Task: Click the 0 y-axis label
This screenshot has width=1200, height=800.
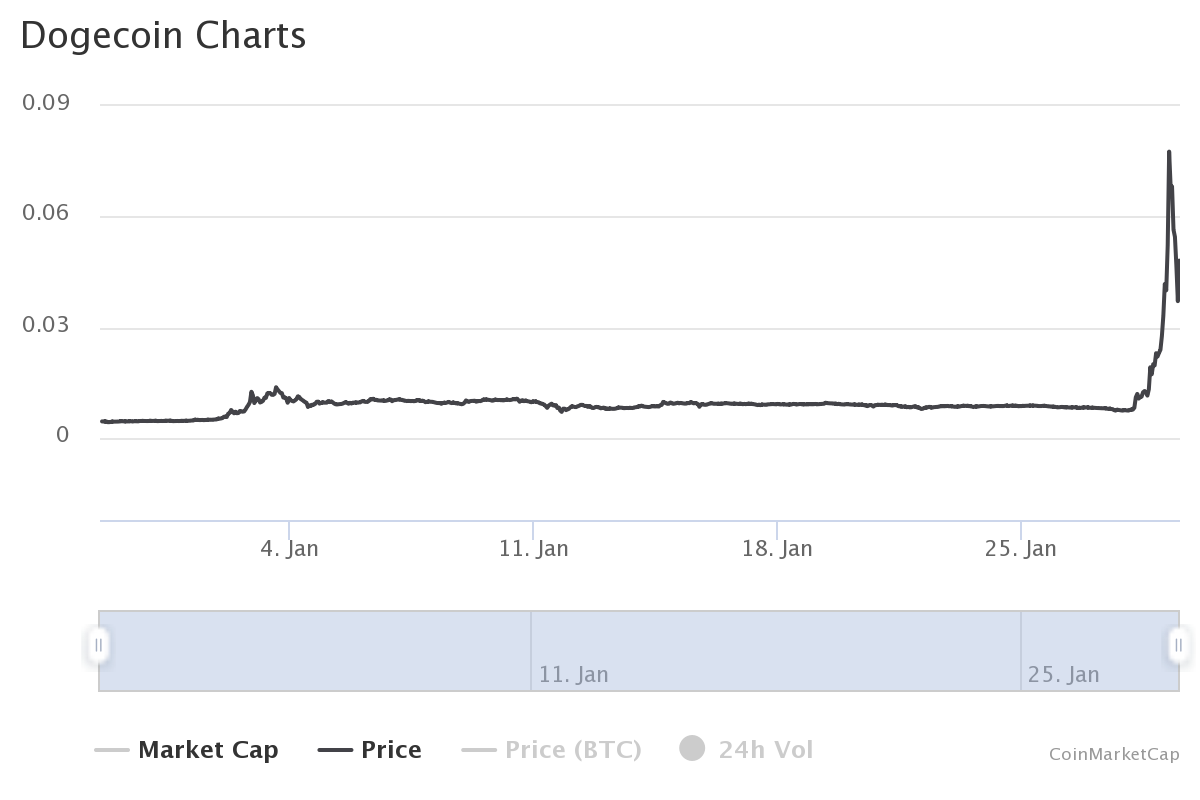Action: point(62,436)
